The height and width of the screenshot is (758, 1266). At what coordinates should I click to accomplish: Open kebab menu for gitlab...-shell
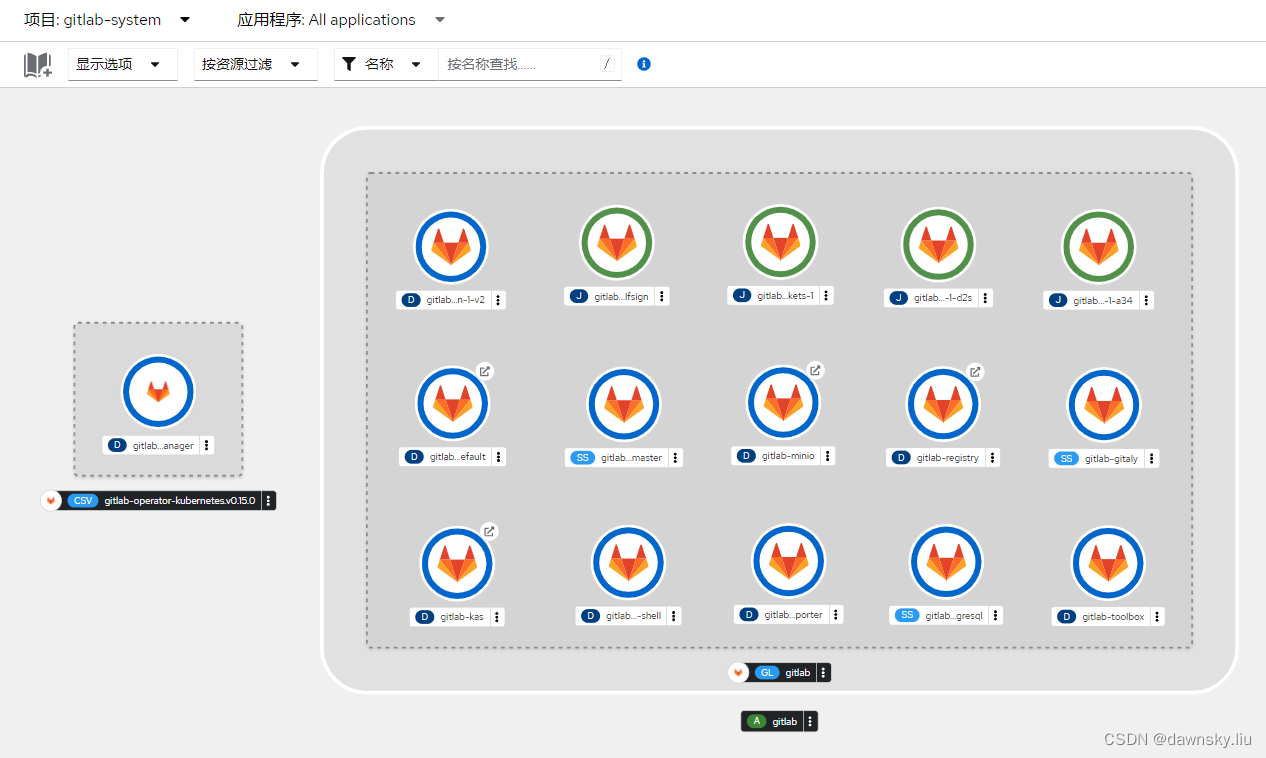[x=674, y=616]
